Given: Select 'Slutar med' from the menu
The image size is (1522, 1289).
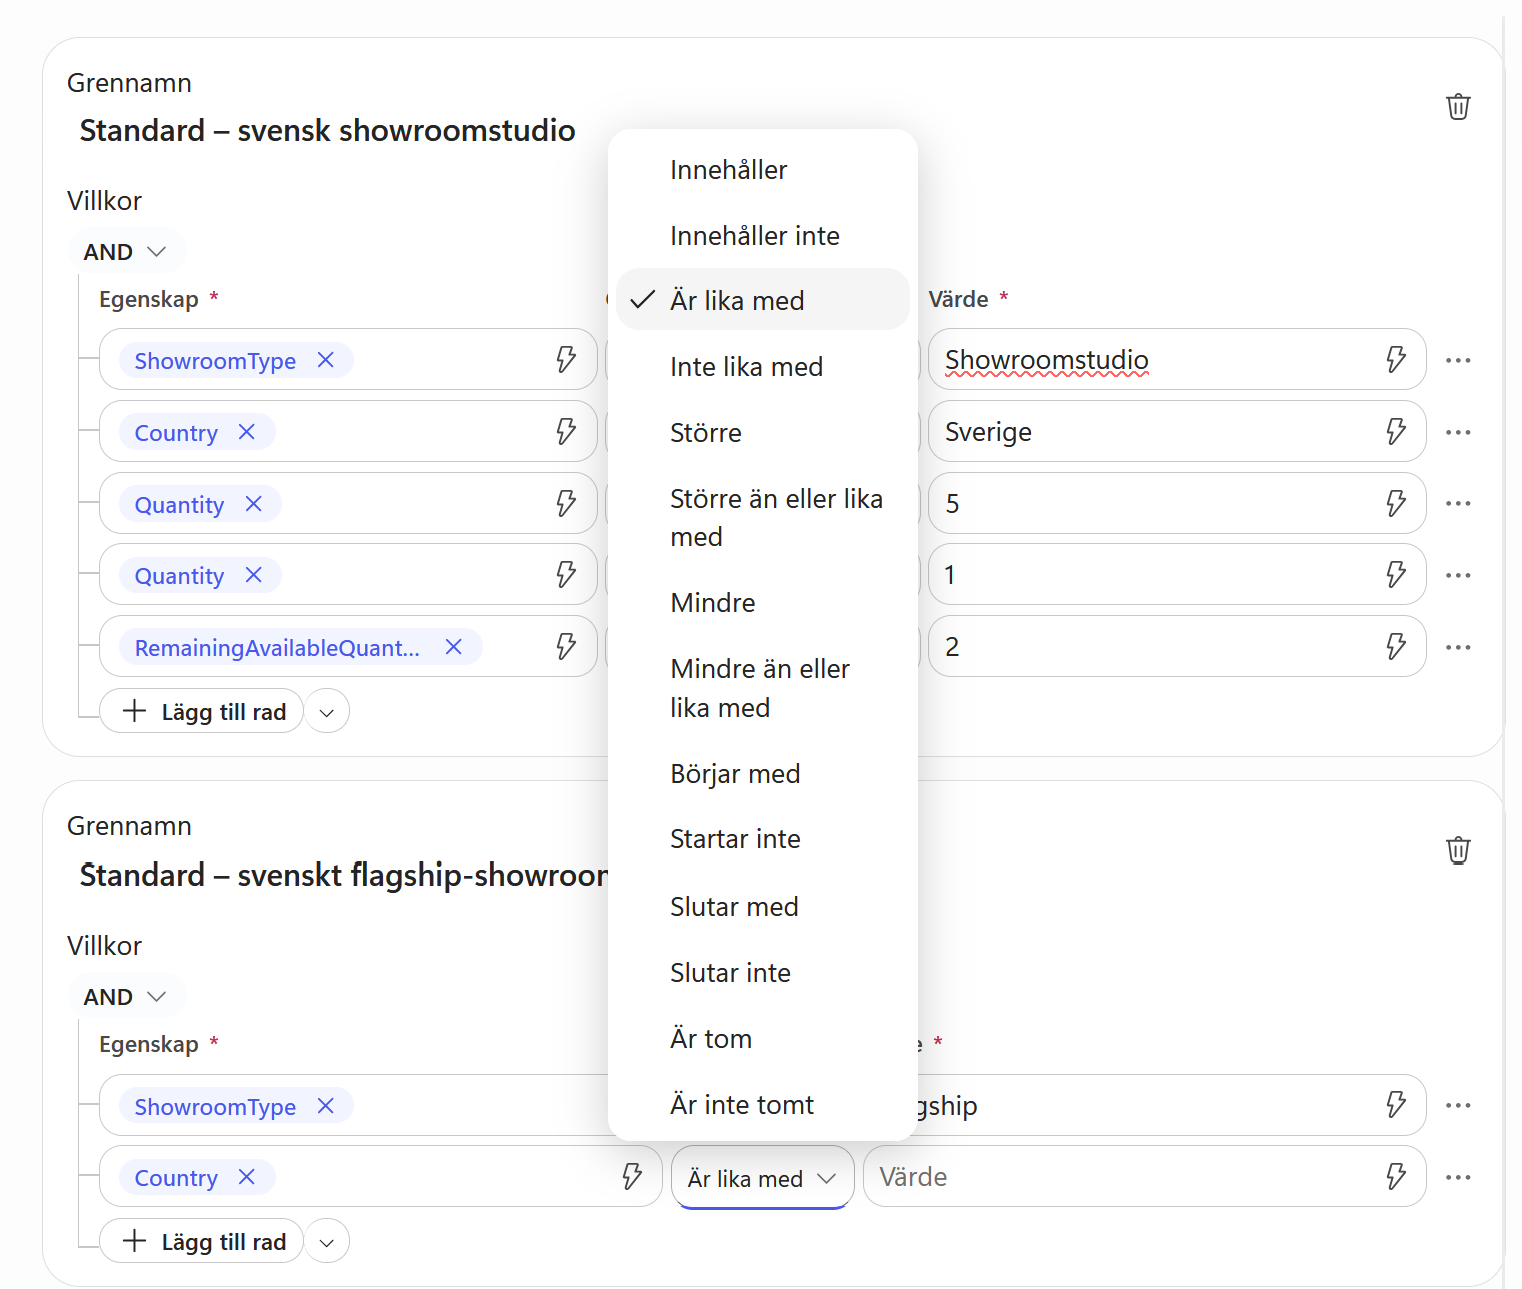Looking at the screenshot, I should [x=762, y=907].
